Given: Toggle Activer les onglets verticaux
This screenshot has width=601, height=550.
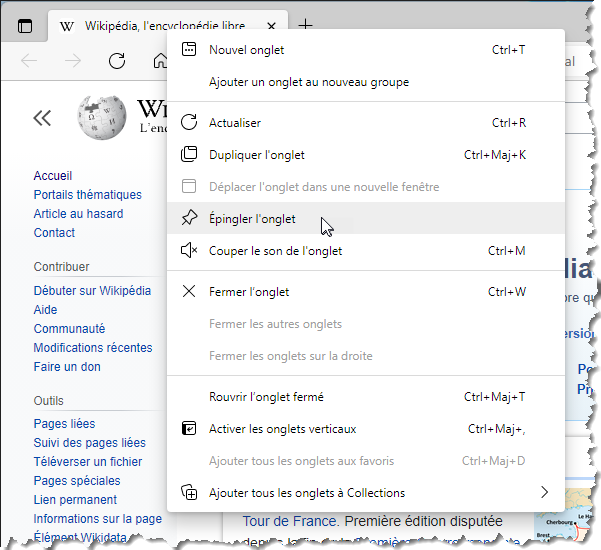Looking at the screenshot, I should [282, 429].
